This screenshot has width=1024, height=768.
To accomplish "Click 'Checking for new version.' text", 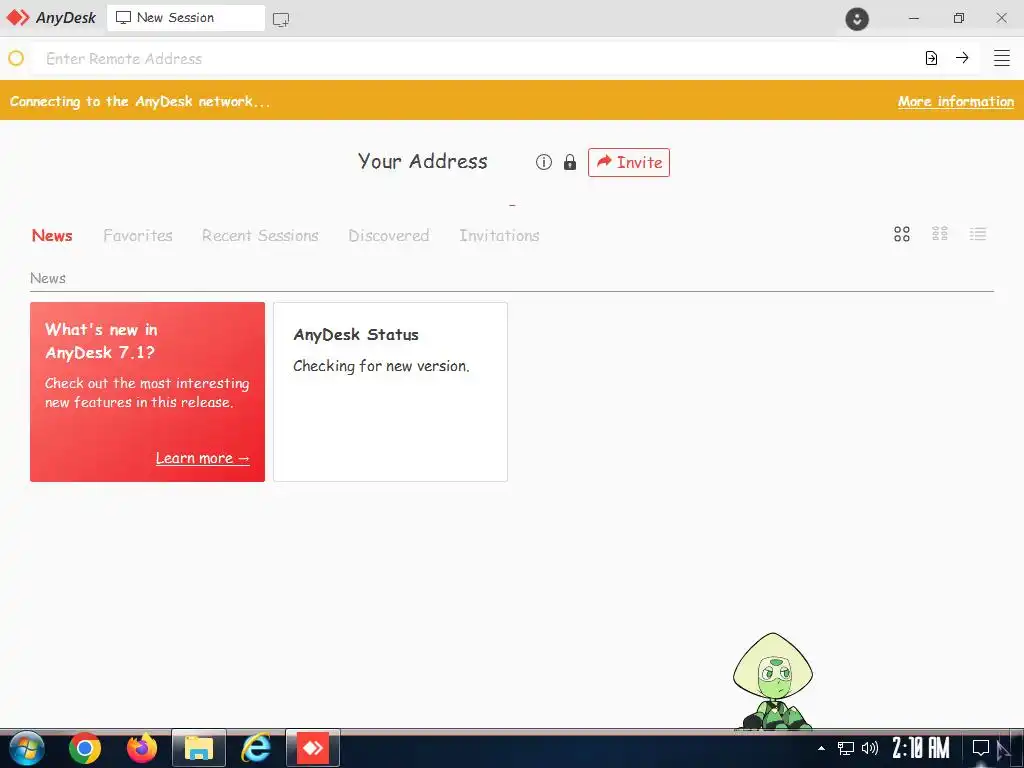I will tap(381, 366).
